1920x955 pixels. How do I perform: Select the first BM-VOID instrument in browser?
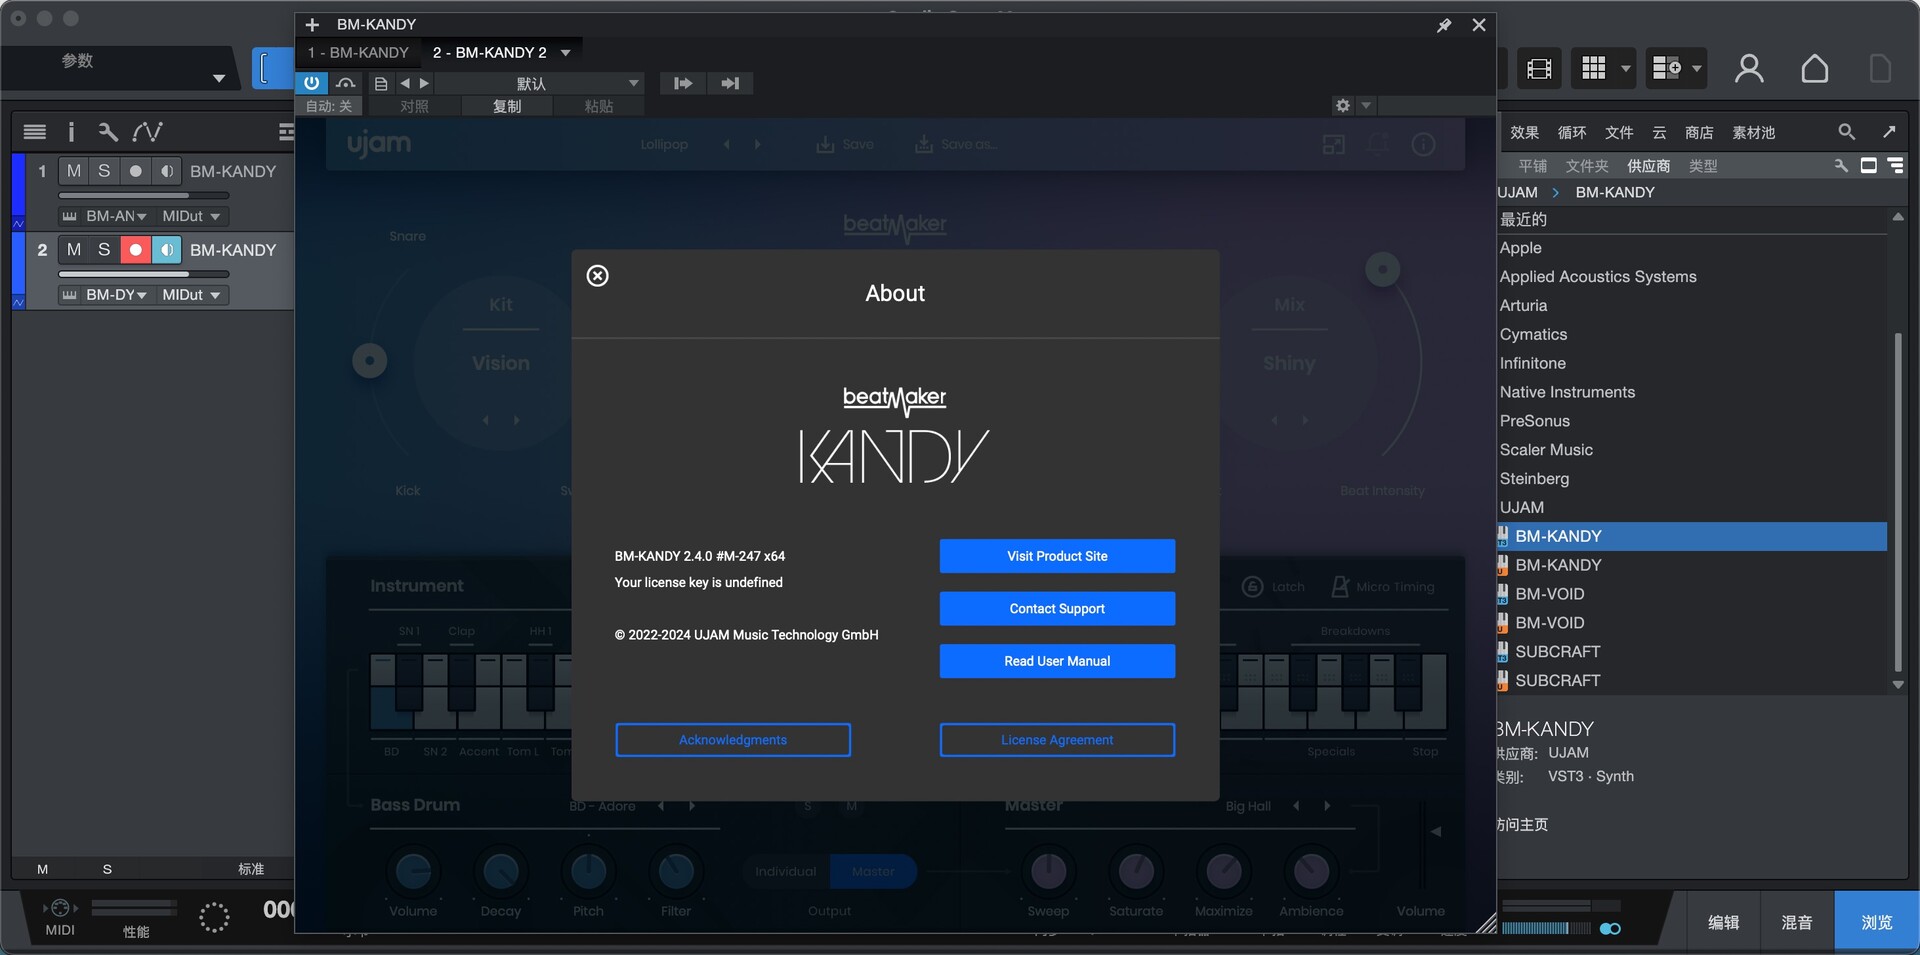1549,594
